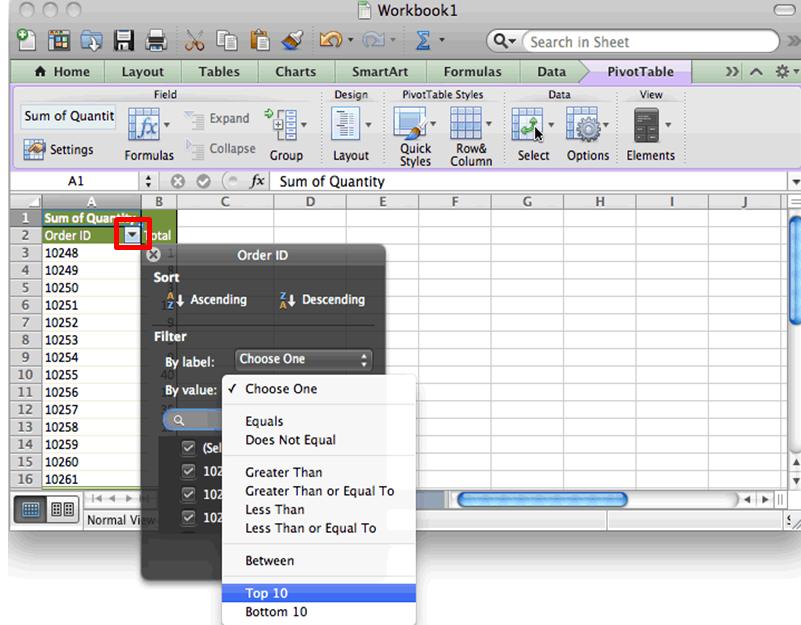Open the View Elements tool

click(646, 125)
